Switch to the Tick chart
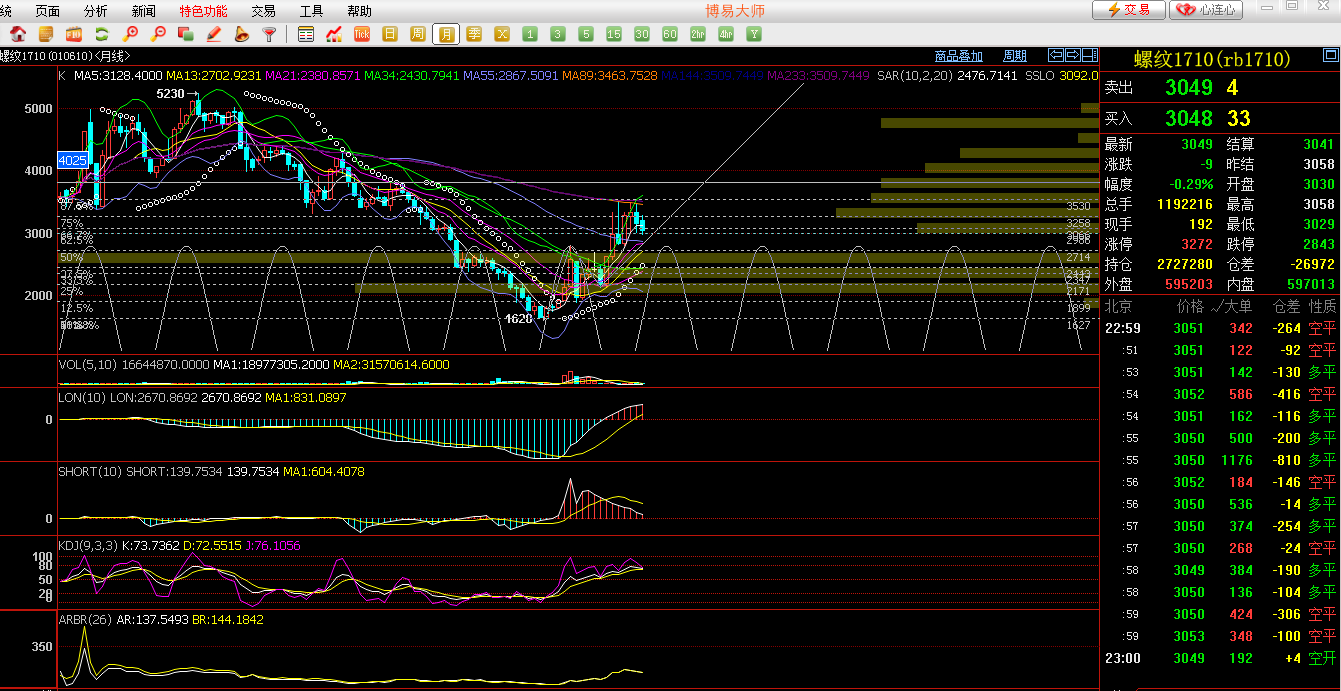This screenshot has width=1341, height=691. tap(362, 34)
